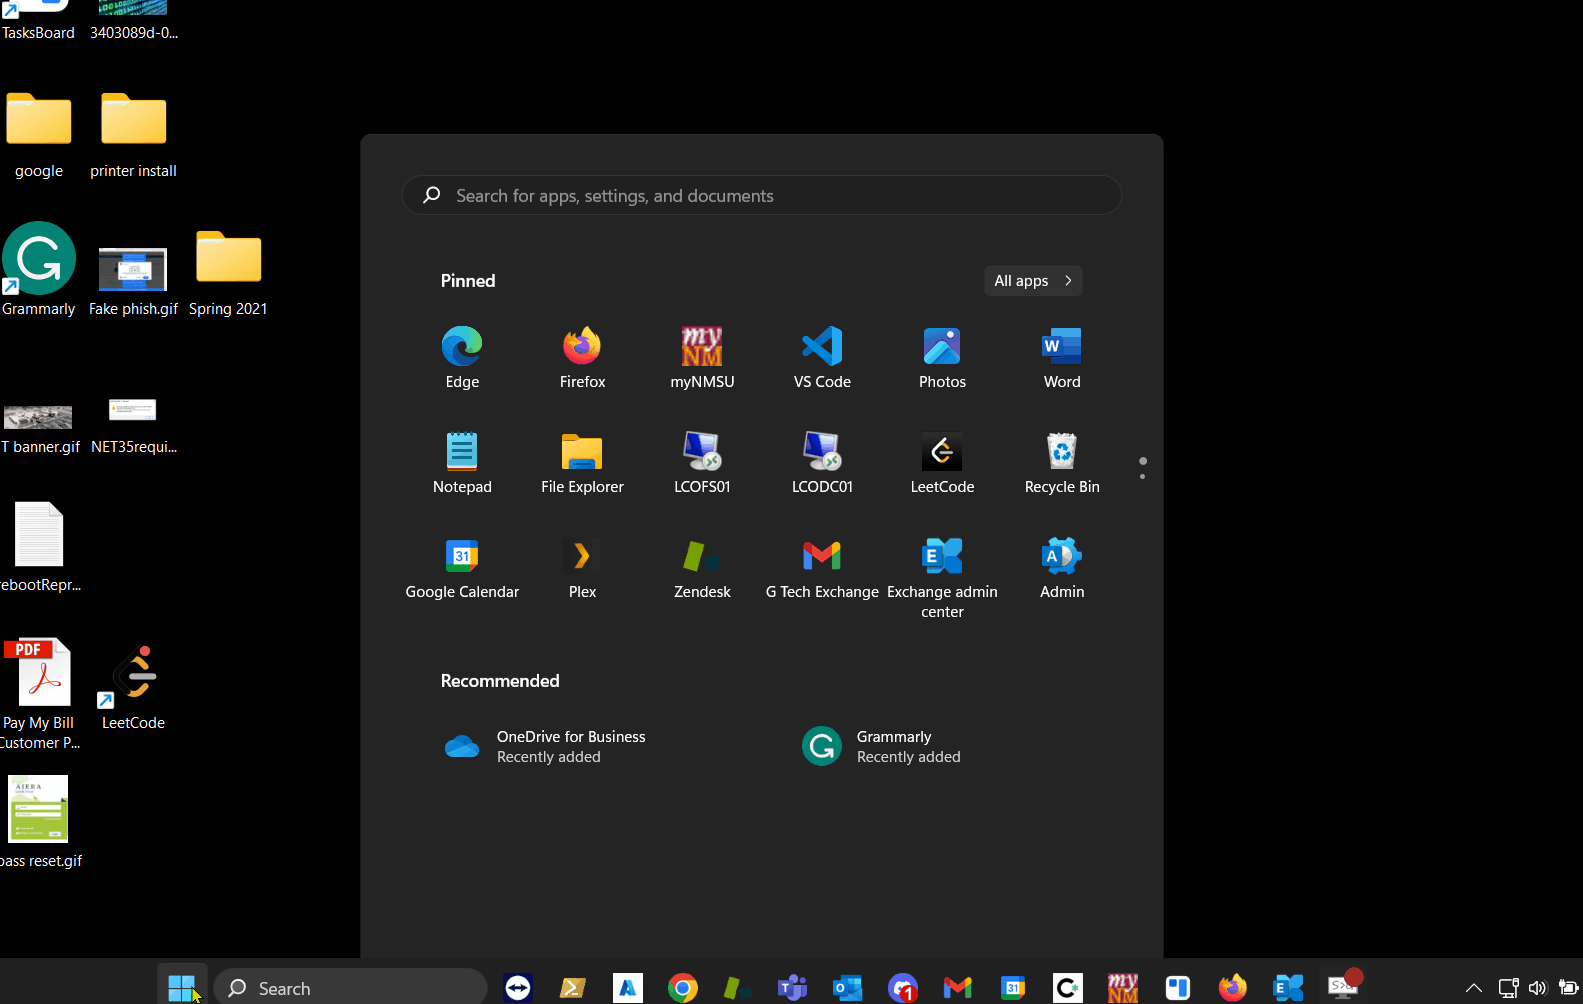Select the printer install desktop folder
Viewport: 1583px width, 1004px height.
coord(133,135)
